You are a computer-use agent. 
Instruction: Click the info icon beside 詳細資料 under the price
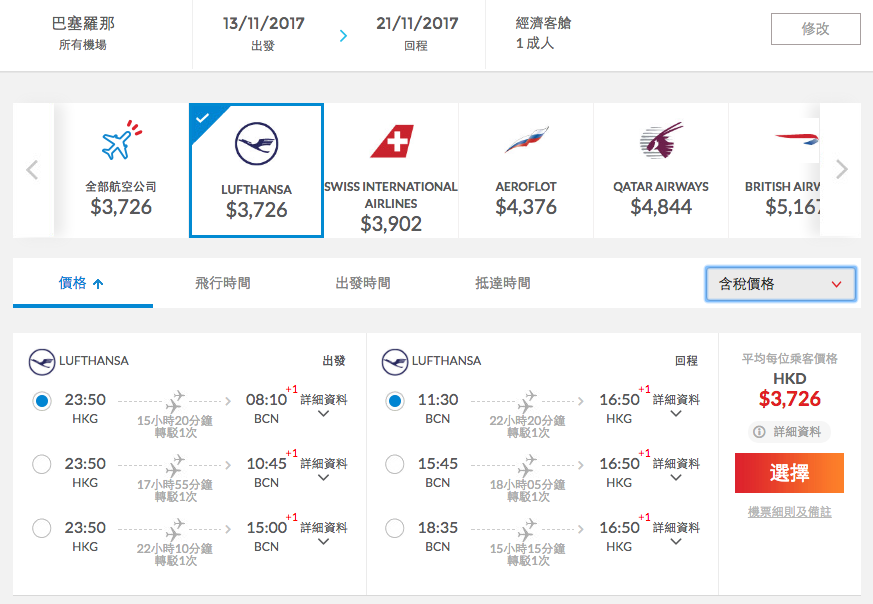(x=759, y=431)
